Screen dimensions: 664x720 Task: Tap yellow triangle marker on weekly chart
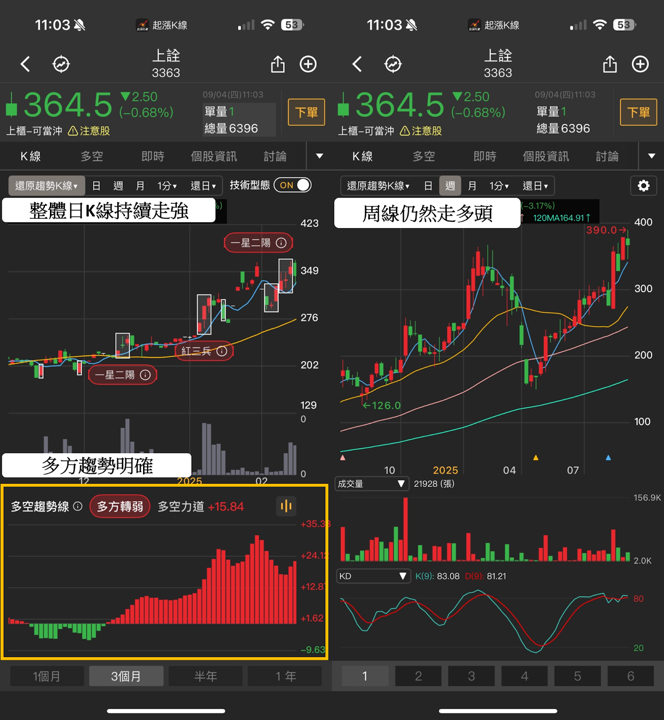coord(535,457)
